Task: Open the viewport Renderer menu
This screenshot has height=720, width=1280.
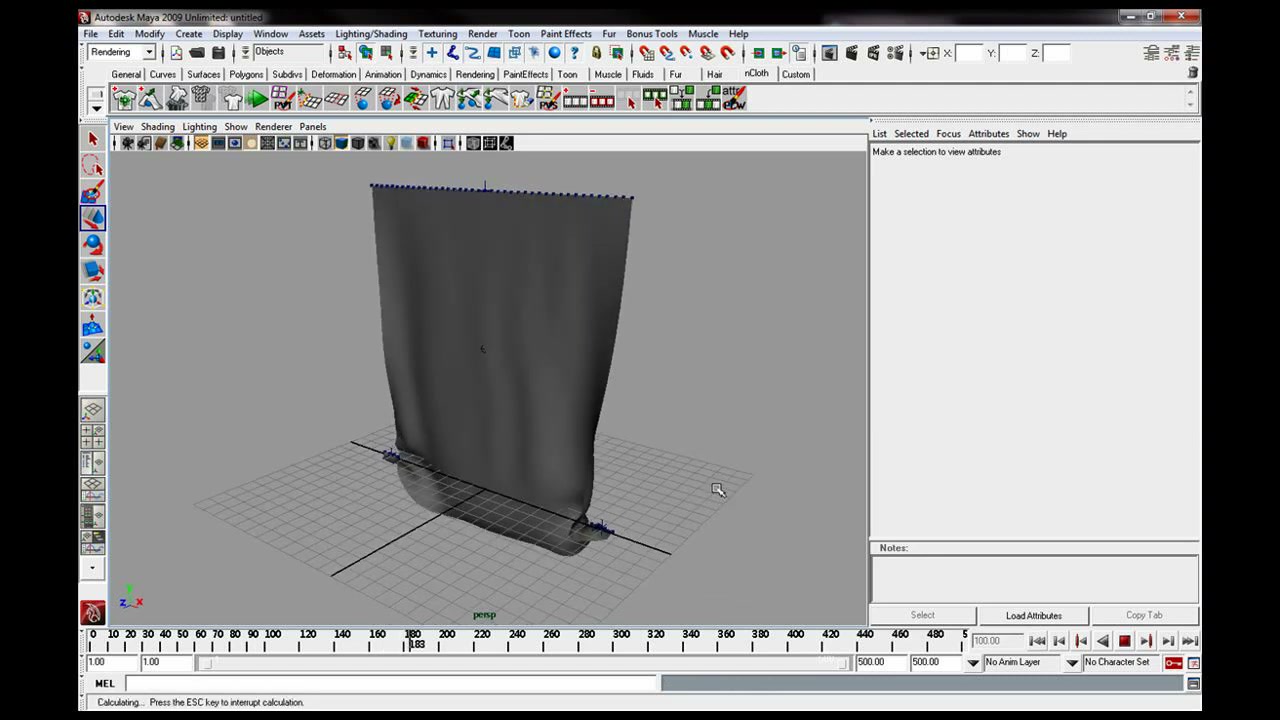Action: click(273, 127)
